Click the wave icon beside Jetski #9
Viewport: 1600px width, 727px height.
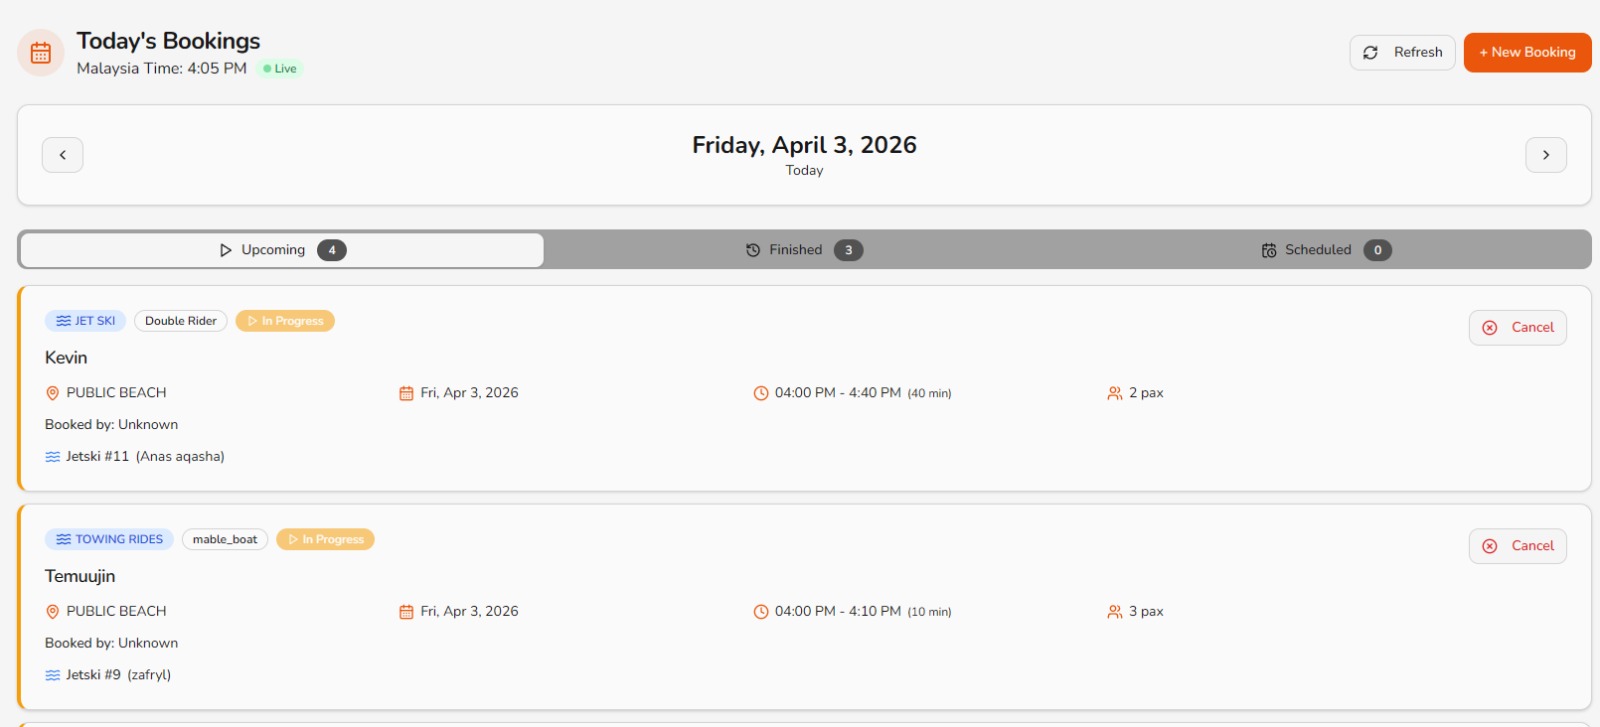[53, 676]
